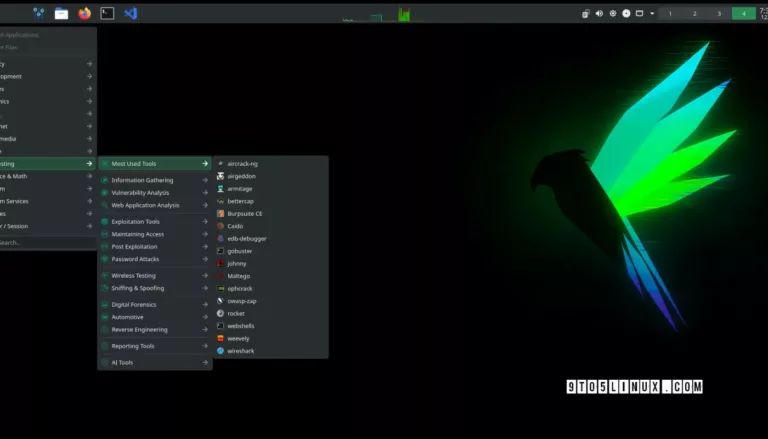
Task: Click the owasp-zap entry
Action: coord(241,300)
